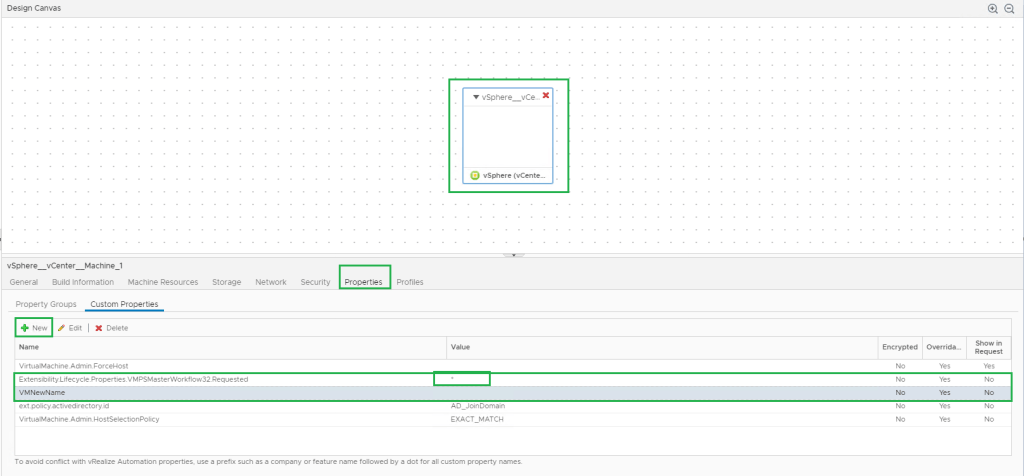
Task: Click the green plus New icon
Action: [24, 328]
